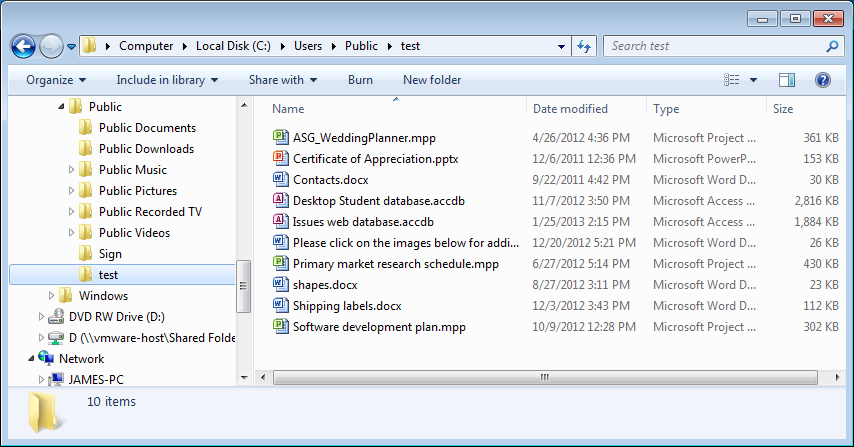Open the Organize menu

point(56,80)
